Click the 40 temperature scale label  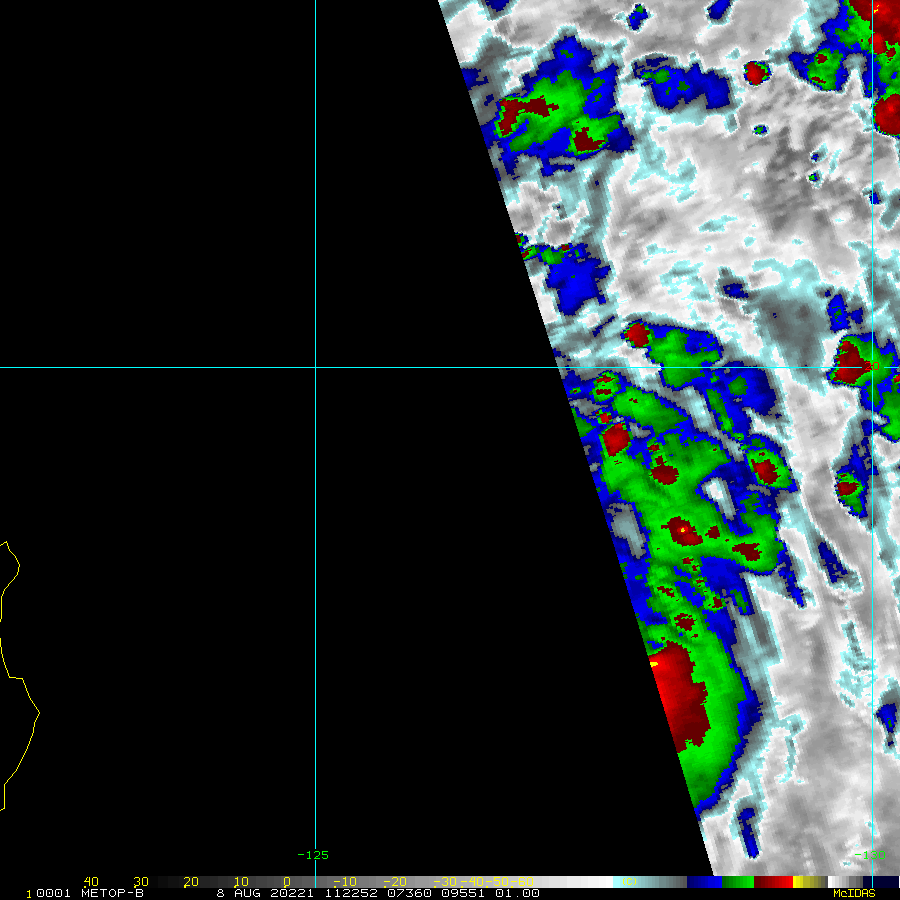click(x=91, y=882)
